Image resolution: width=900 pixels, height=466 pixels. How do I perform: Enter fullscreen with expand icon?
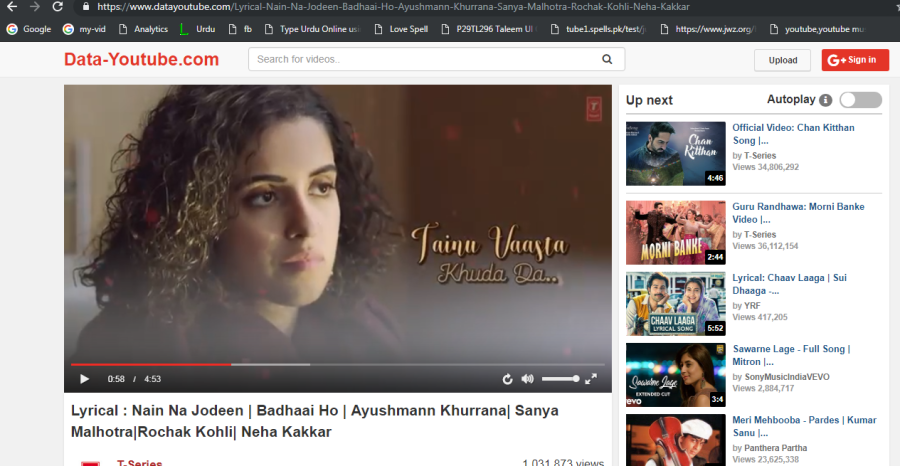[591, 379]
